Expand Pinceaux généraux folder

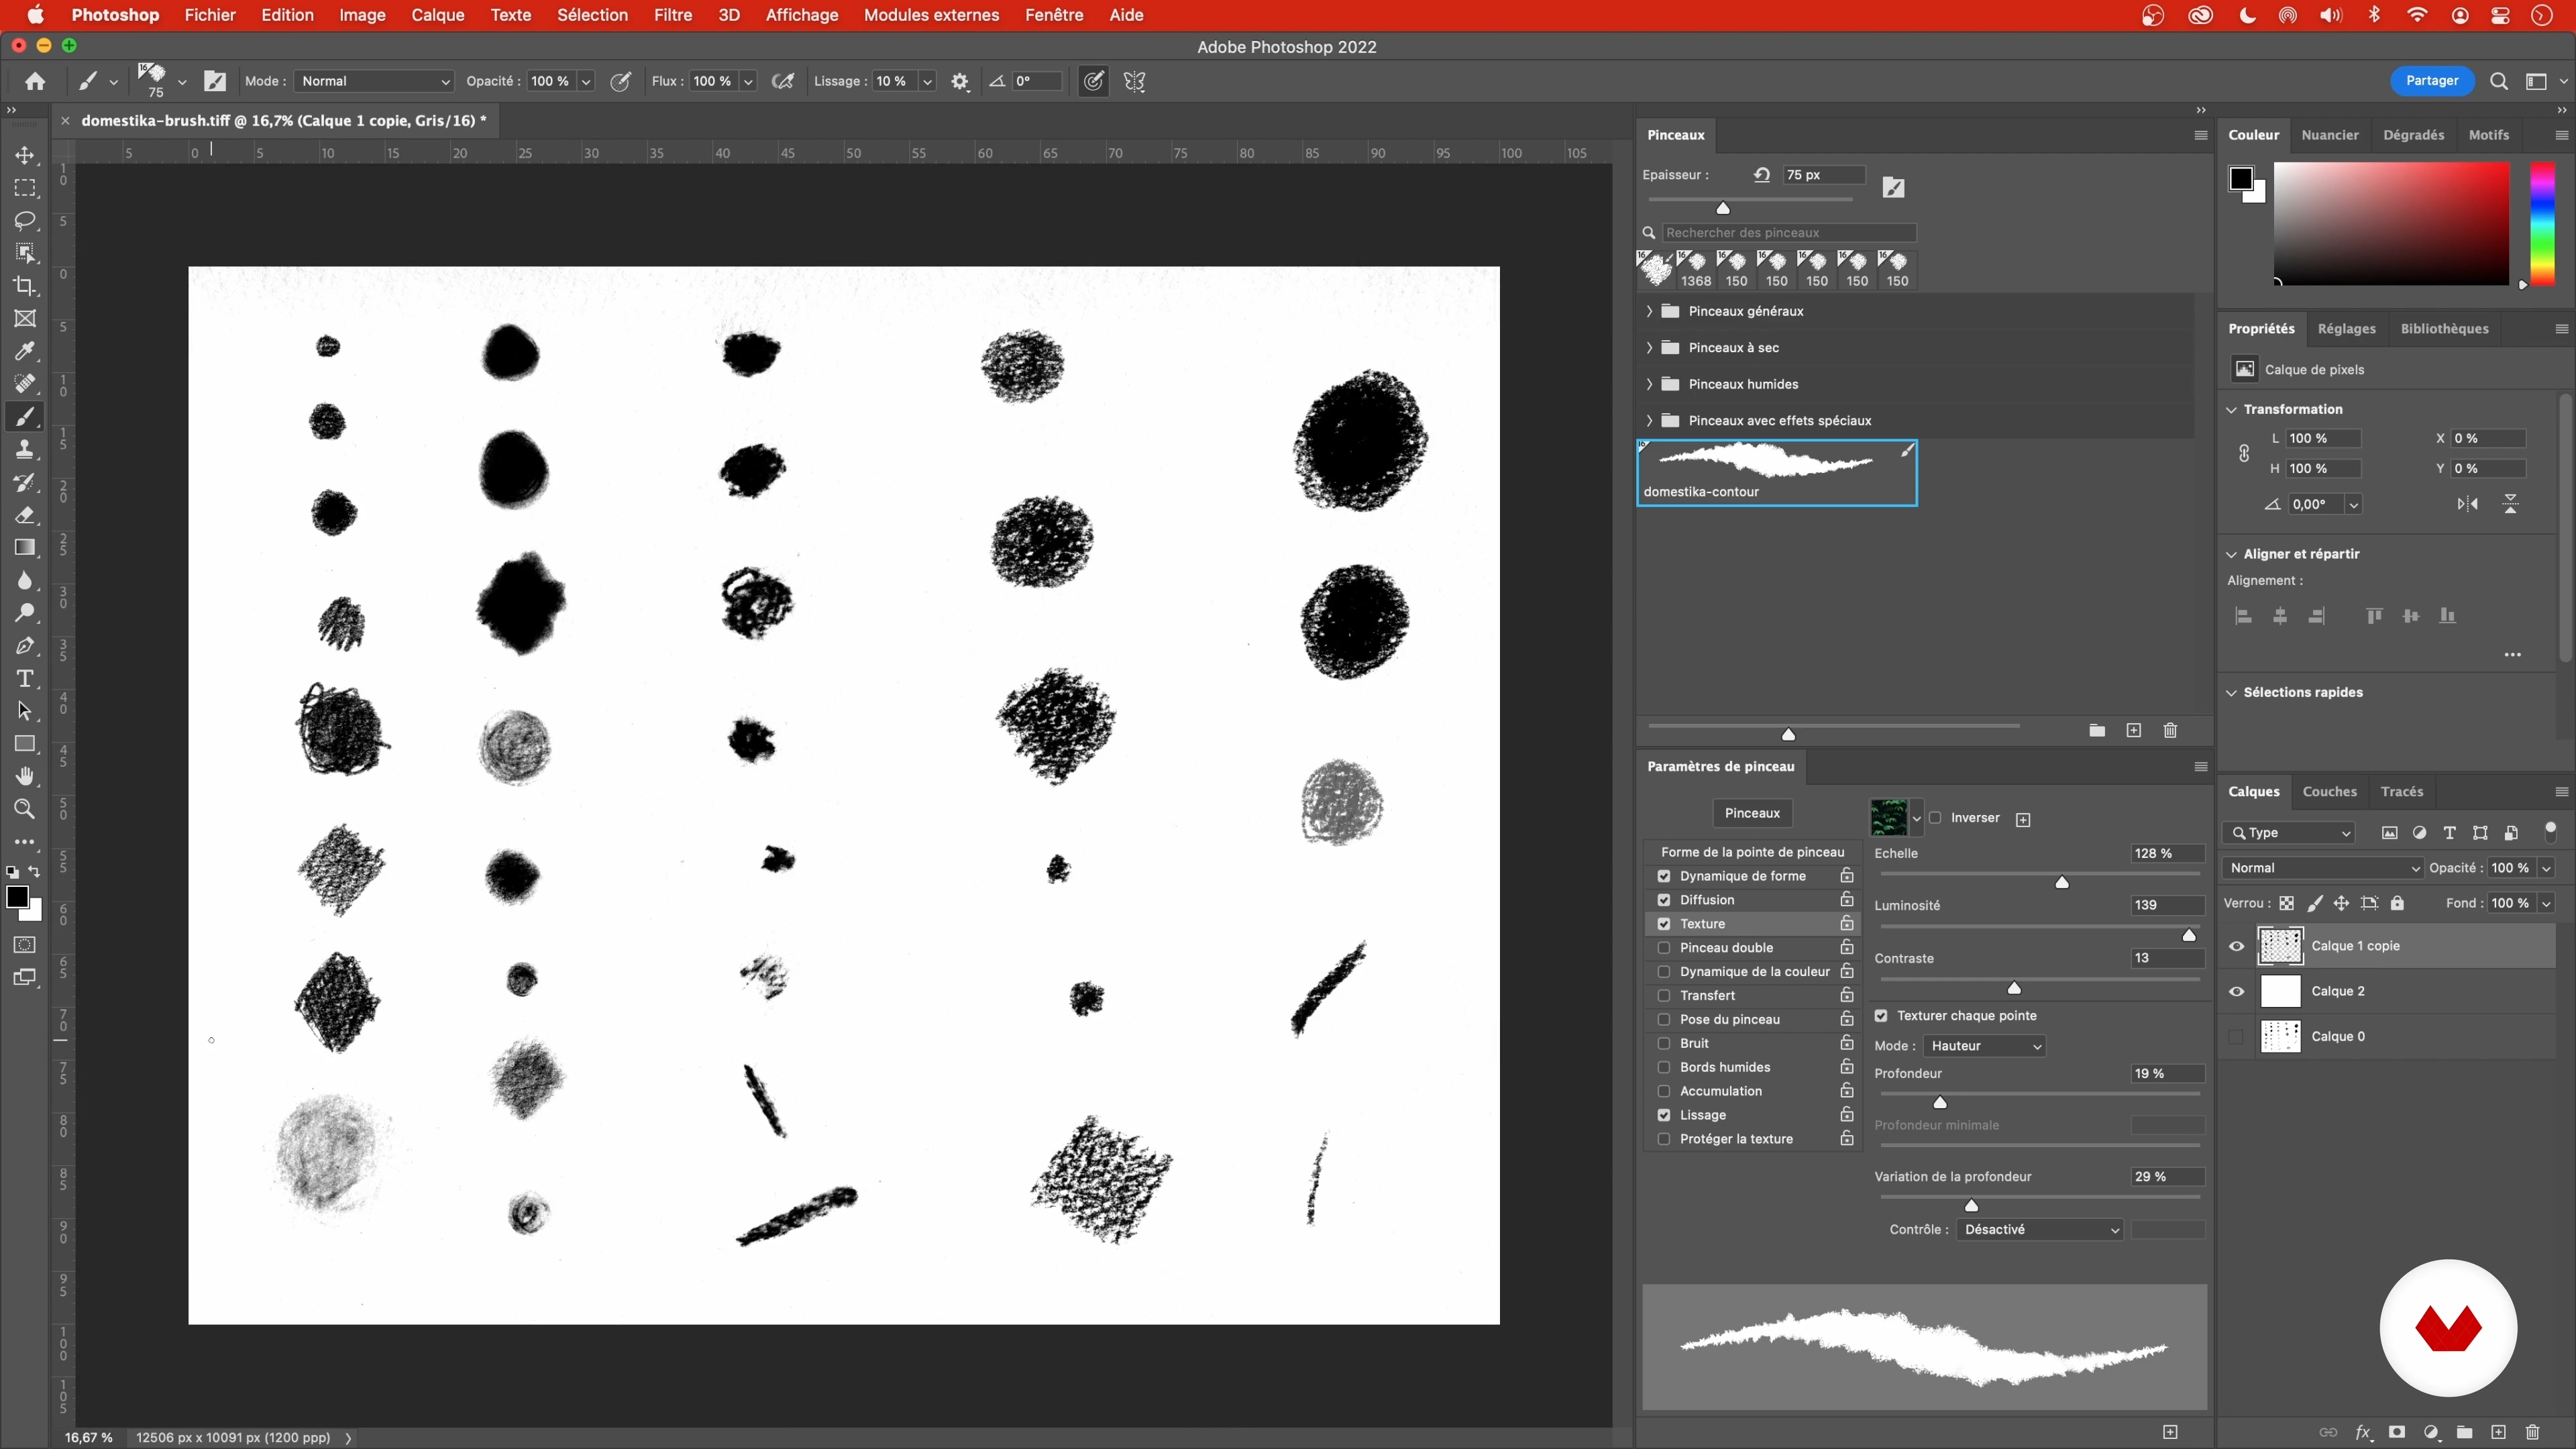(1649, 311)
